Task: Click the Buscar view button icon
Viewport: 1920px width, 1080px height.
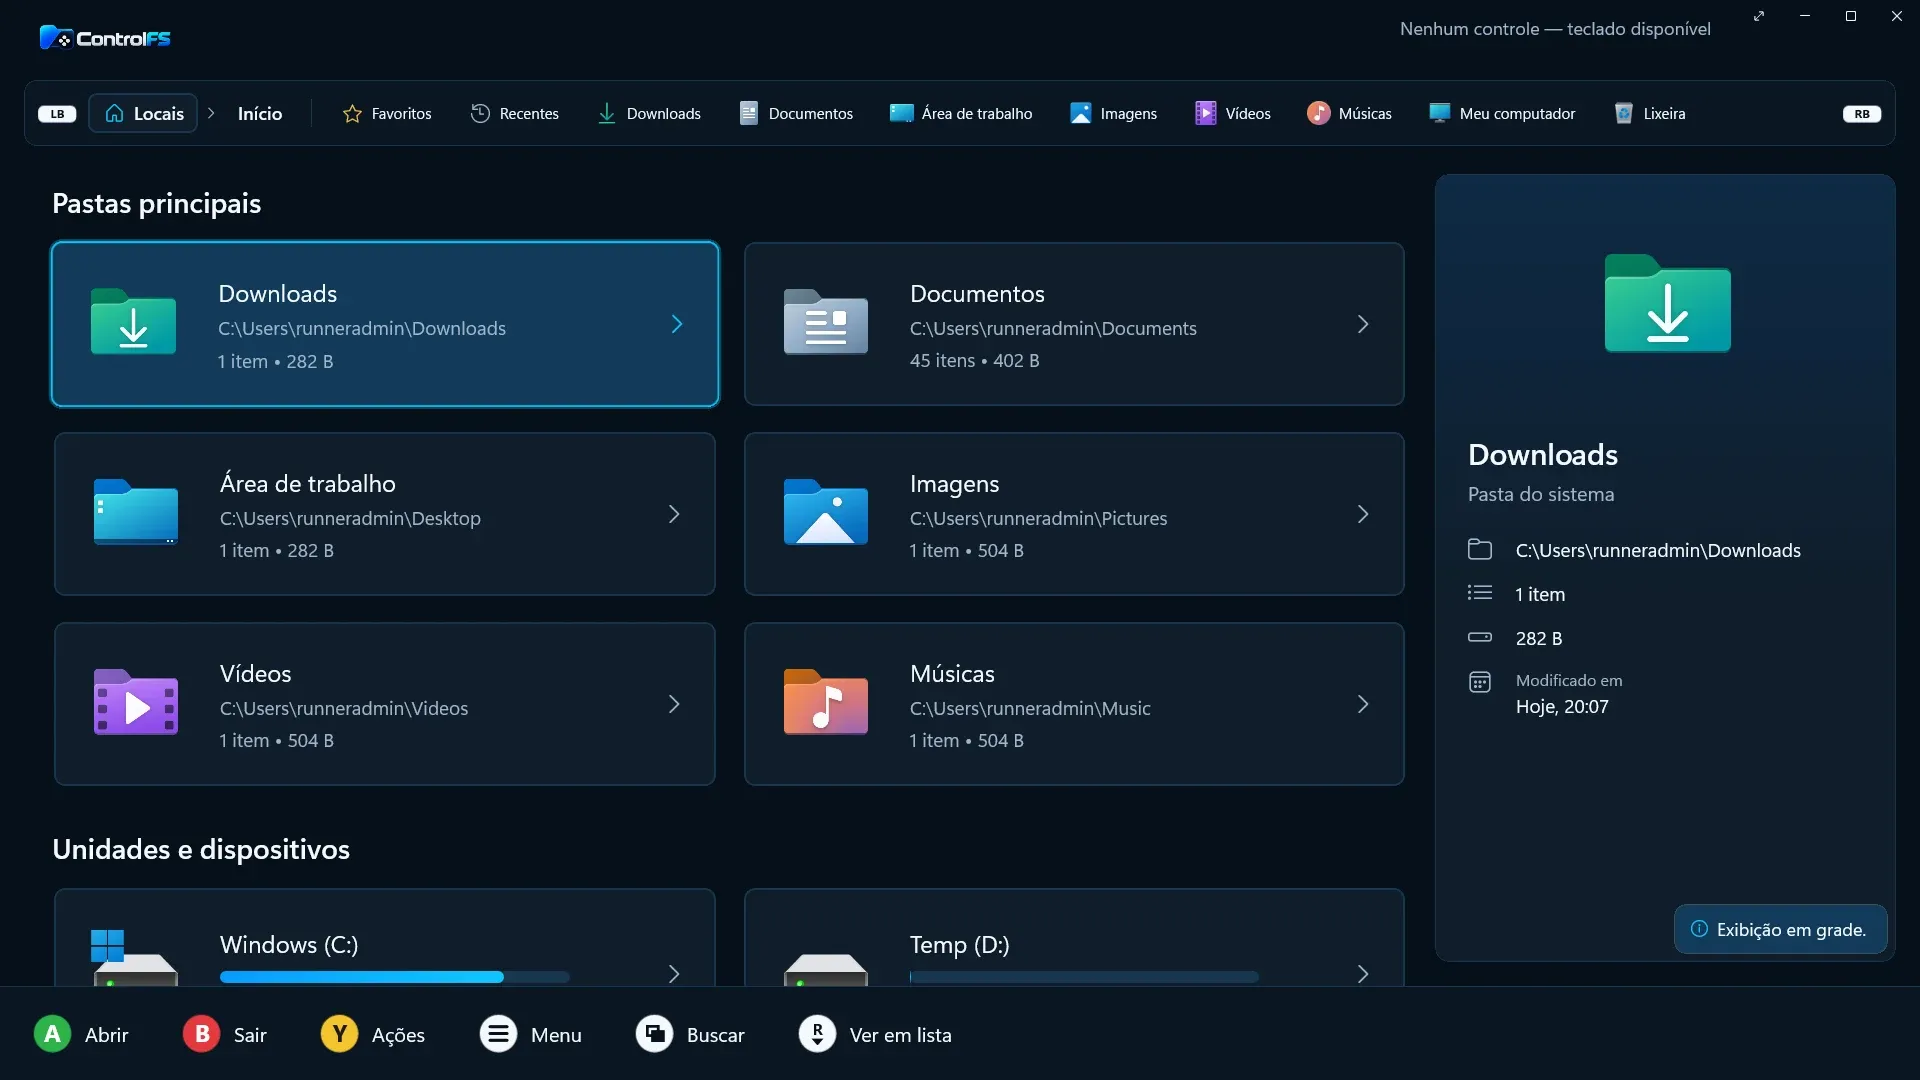Action: point(654,1034)
